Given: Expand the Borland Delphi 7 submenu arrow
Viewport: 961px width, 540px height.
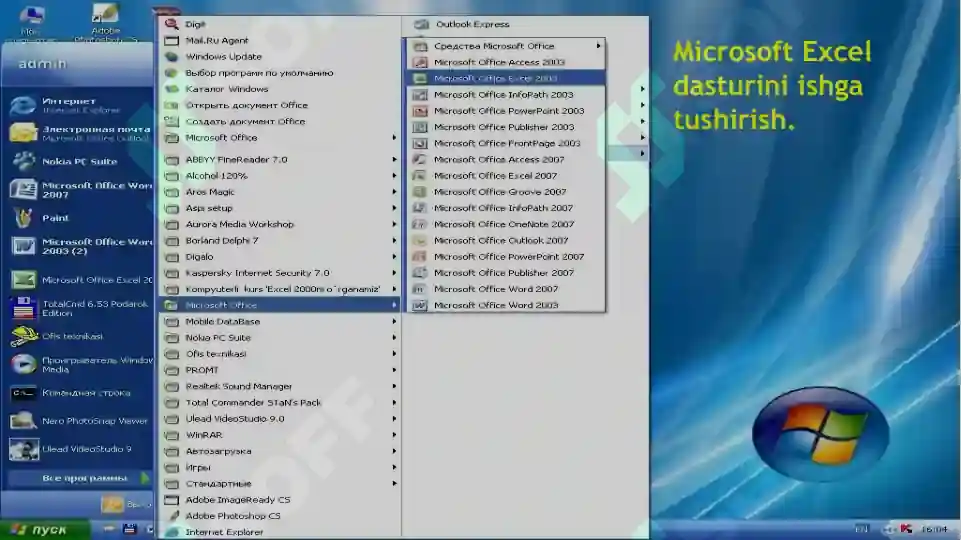Looking at the screenshot, I should point(394,240).
